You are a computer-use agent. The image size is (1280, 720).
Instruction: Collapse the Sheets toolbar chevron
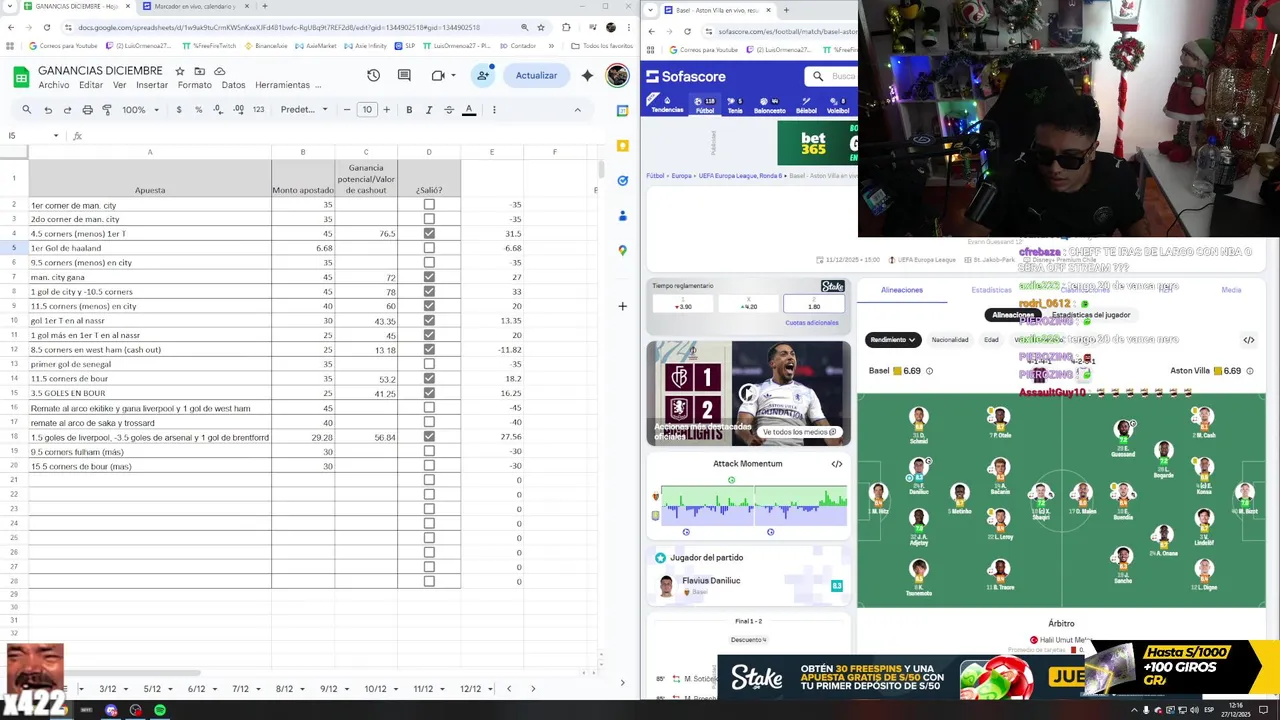pos(577,110)
